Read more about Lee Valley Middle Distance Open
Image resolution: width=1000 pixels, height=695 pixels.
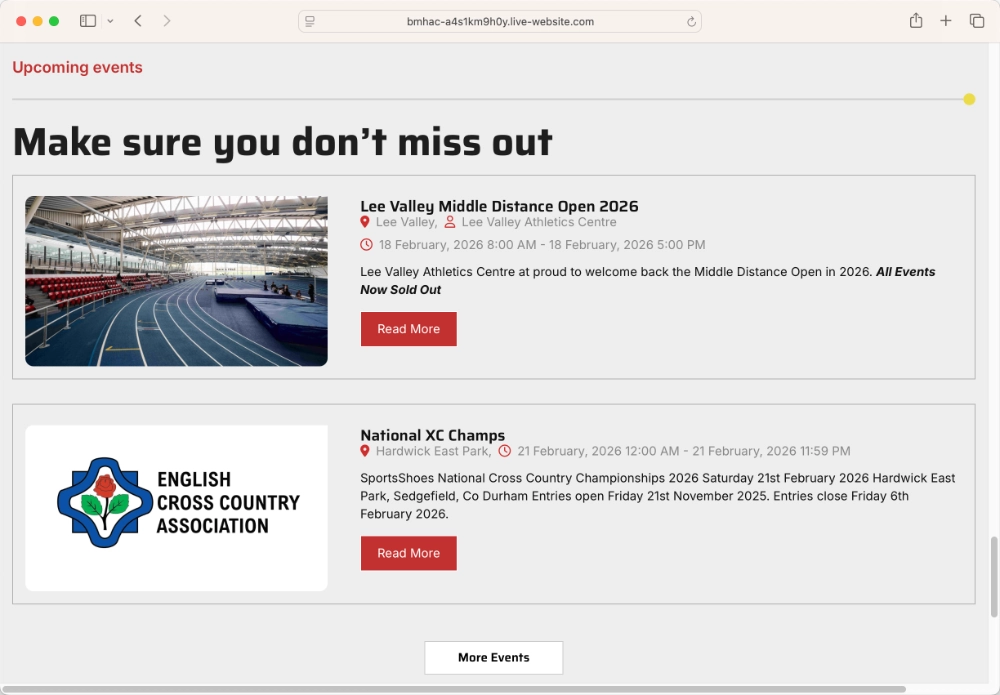tap(408, 329)
